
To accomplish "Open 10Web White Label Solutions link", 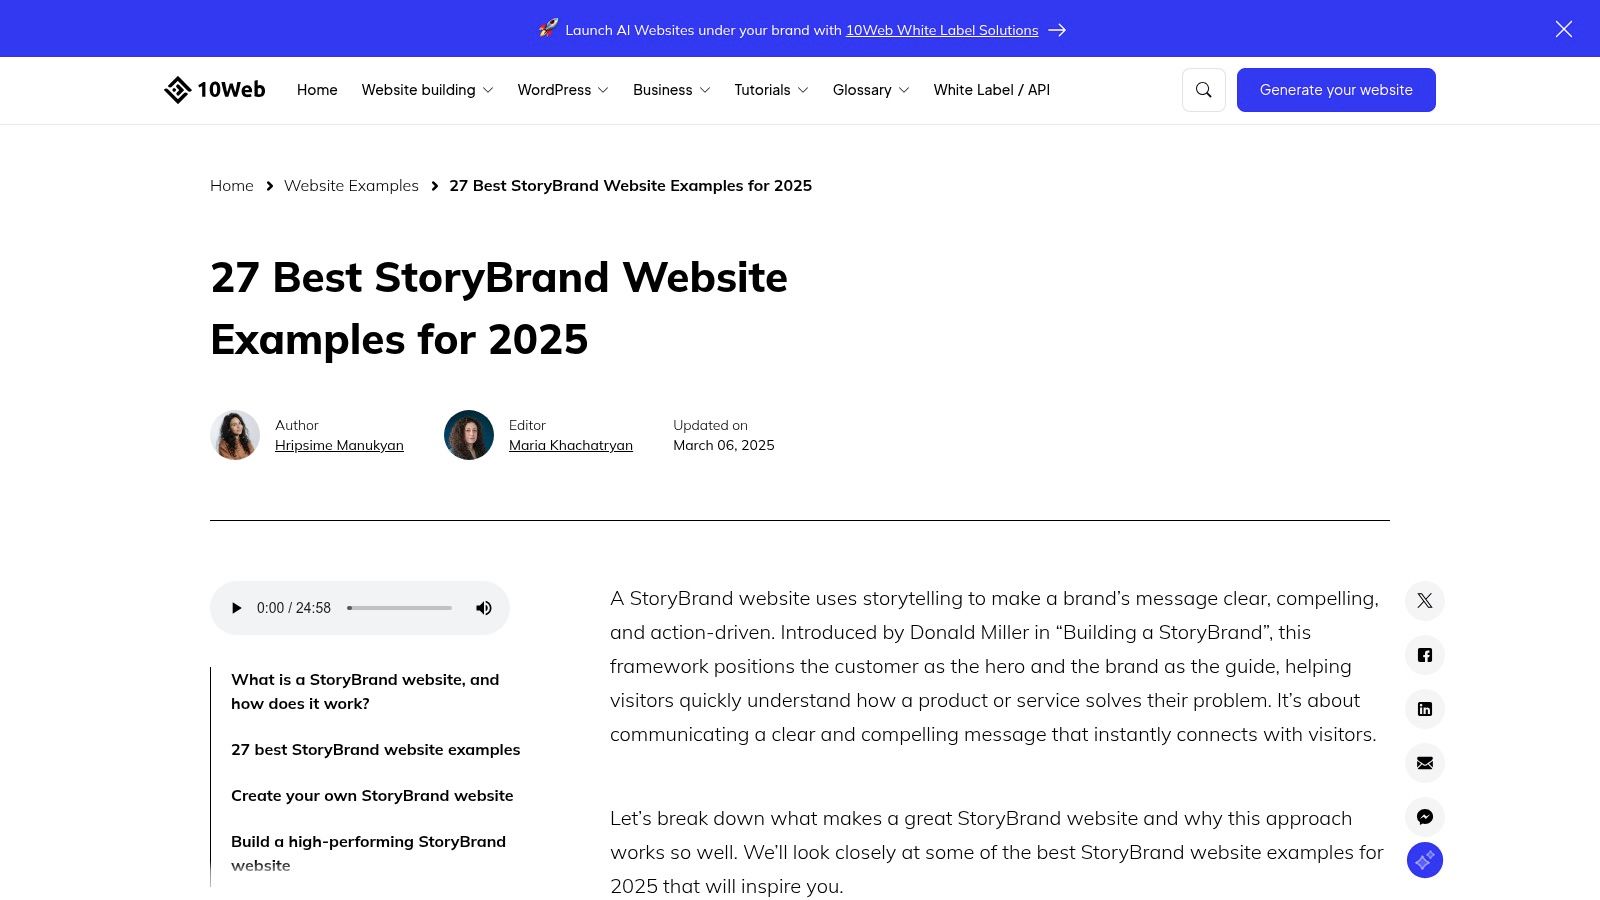I will 942,30.
